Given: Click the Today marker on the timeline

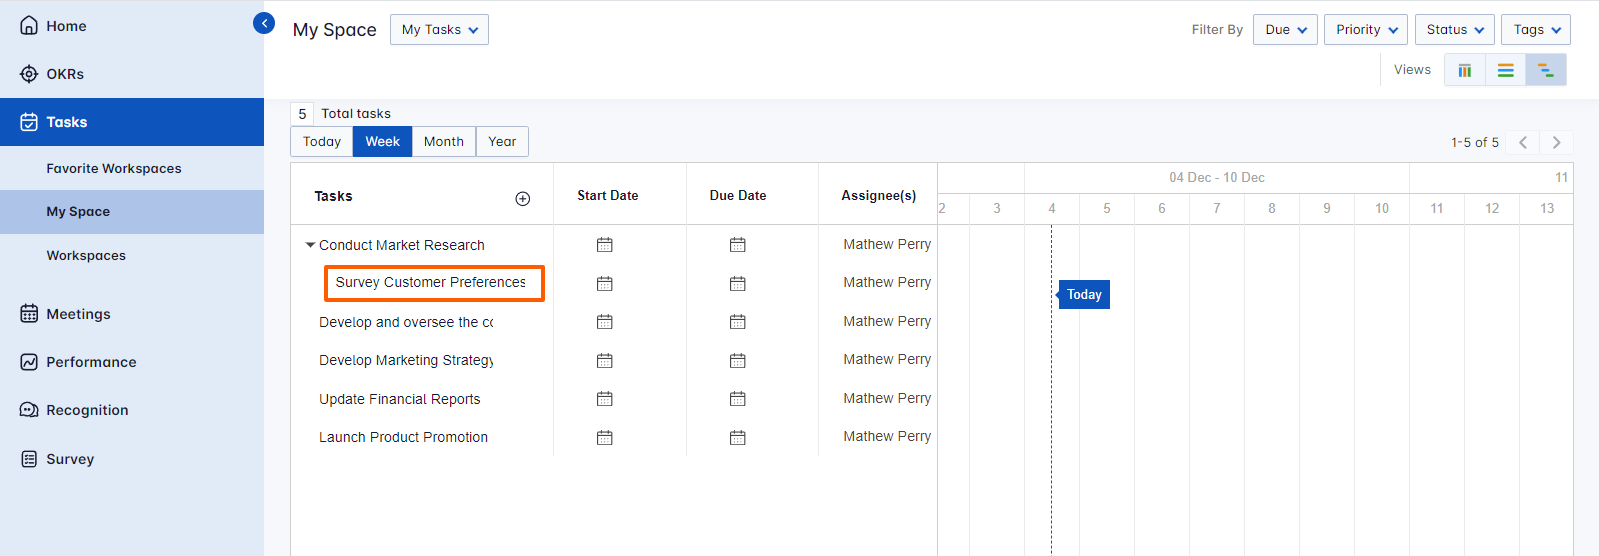Looking at the screenshot, I should click(1084, 295).
